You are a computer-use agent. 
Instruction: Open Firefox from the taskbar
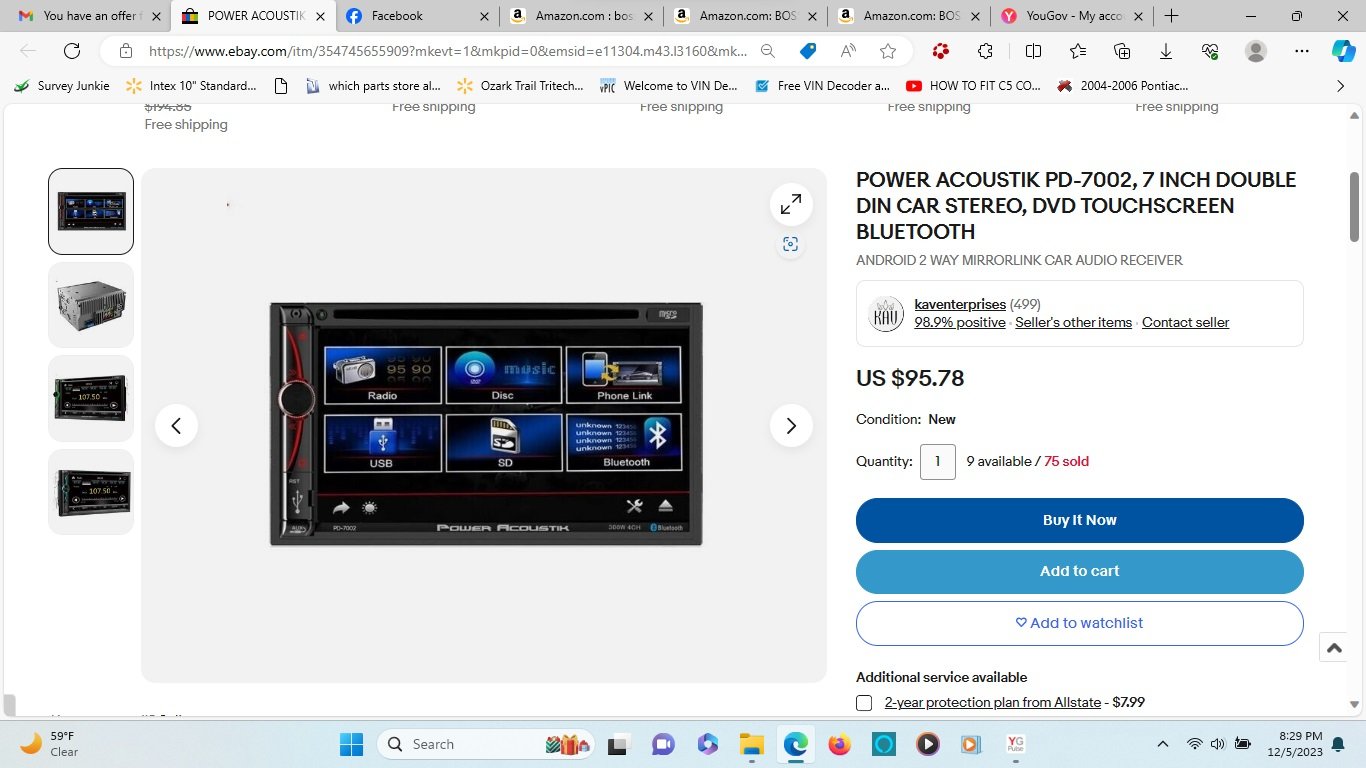coord(839,744)
